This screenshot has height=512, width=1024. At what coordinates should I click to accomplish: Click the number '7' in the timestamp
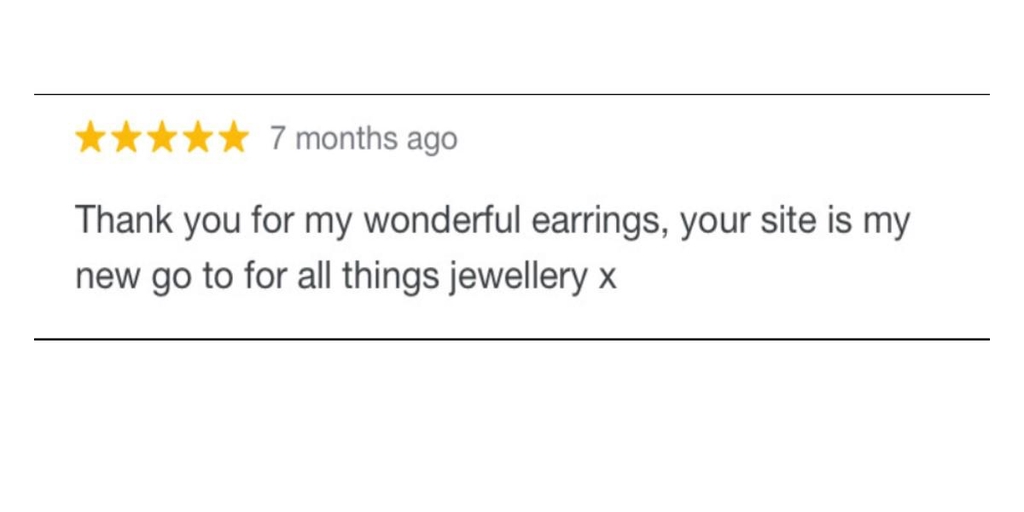[278, 138]
